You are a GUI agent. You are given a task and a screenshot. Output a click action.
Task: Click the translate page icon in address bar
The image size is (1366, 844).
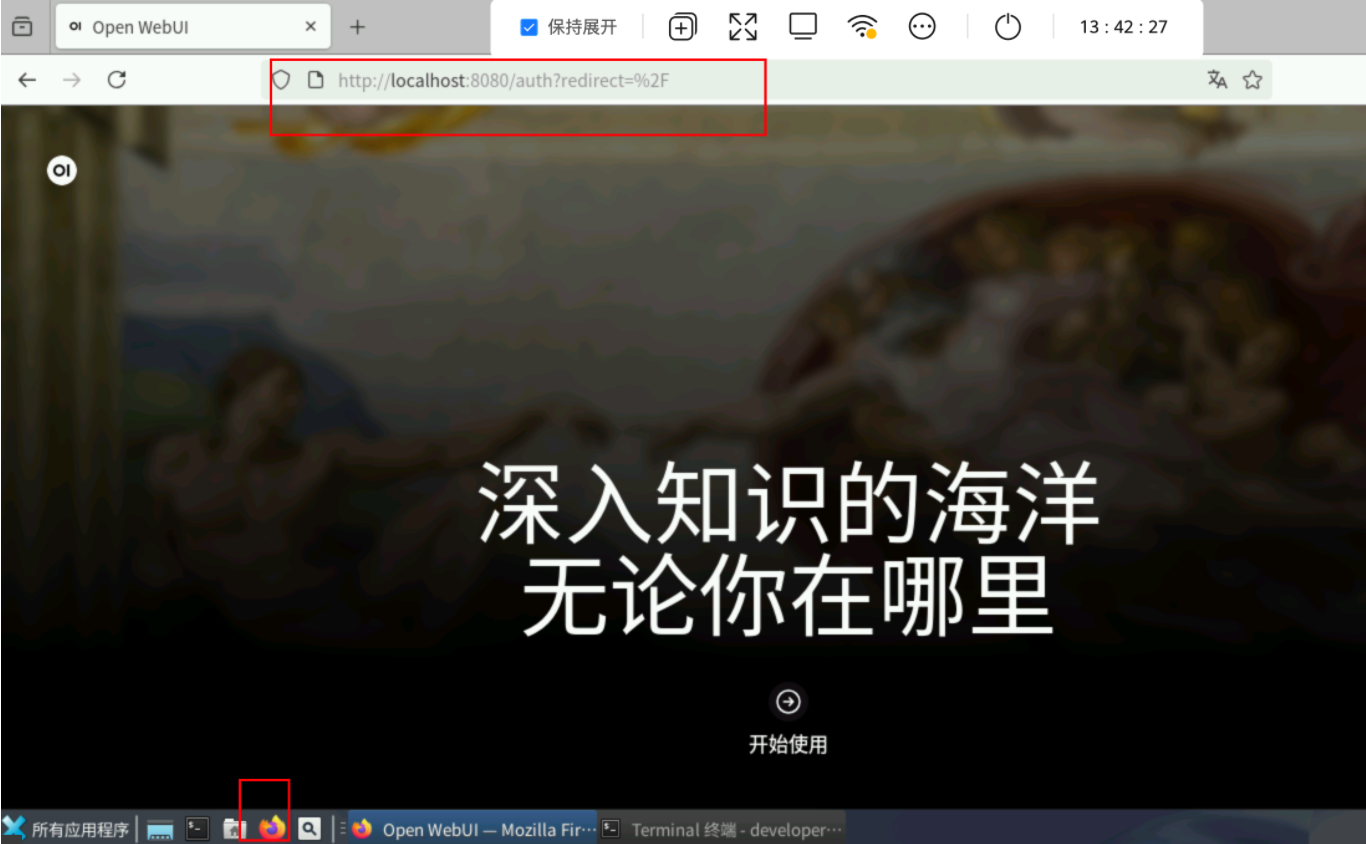[1217, 79]
